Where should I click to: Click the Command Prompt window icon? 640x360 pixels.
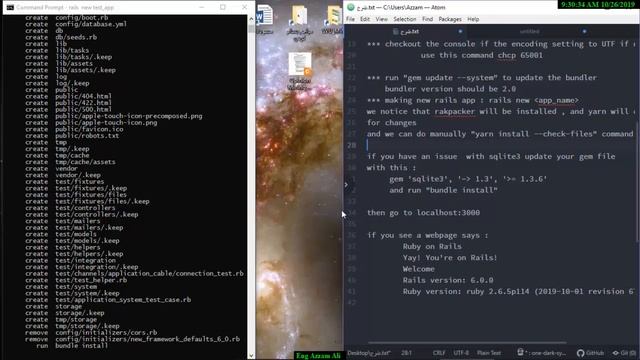(x=10, y=7)
